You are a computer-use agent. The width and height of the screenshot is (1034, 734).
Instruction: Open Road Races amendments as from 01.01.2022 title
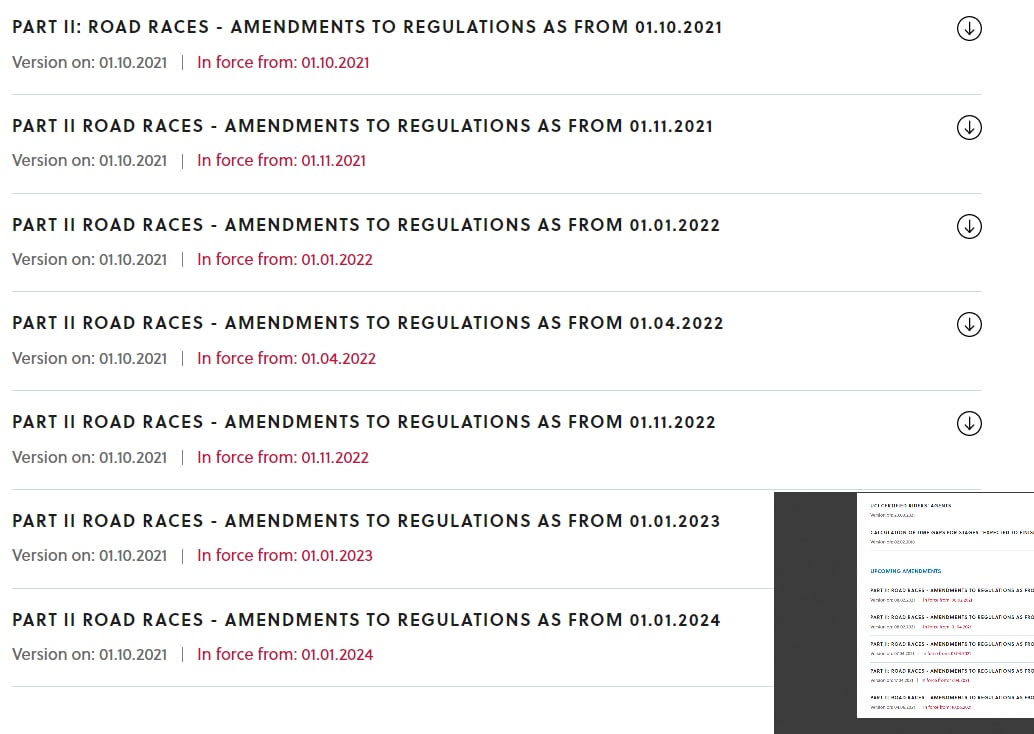(366, 225)
